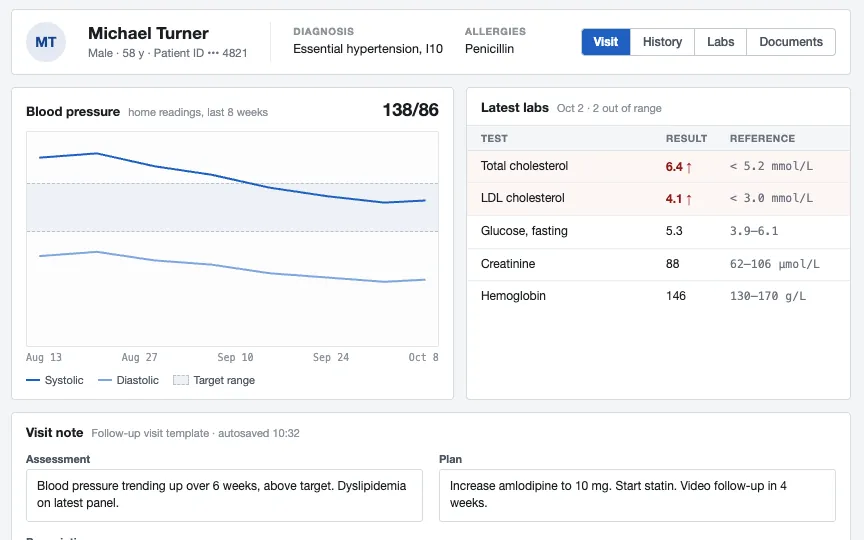This screenshot has width=864, height=540.
Task: Click the Latest labs heading
Action: tap(515, 108)
